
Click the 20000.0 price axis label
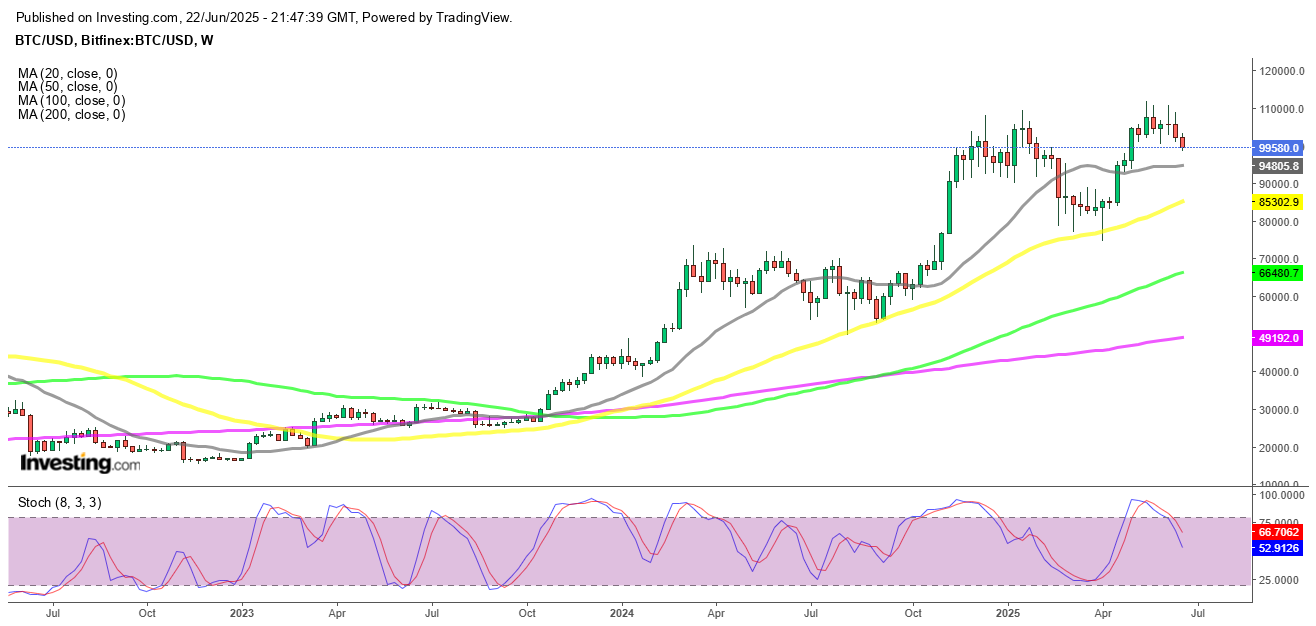click(x=1281, y=448)
